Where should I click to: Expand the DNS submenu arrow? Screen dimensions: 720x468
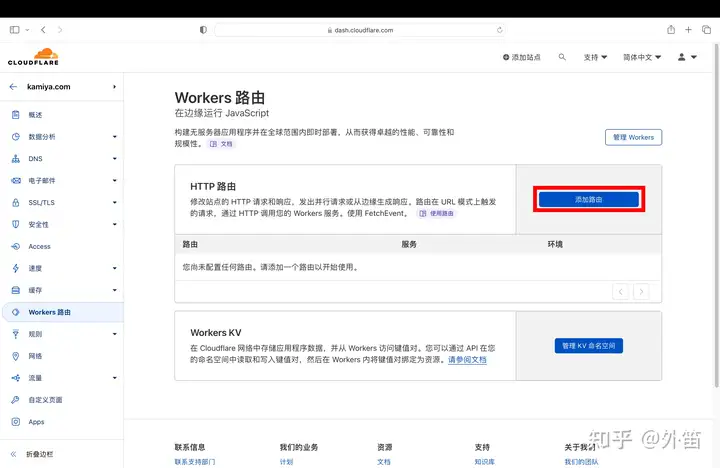(115, 158)
